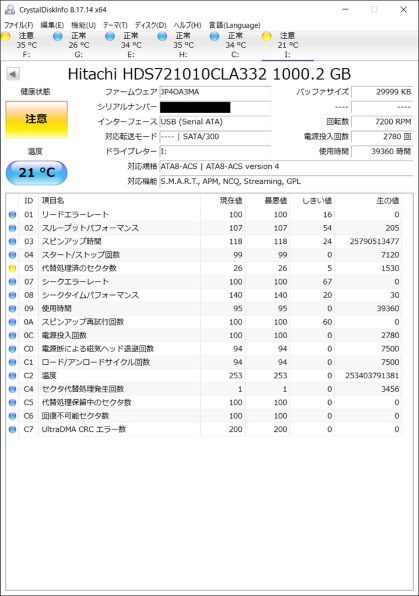Click the yellow warning icon for ID 05

13,268
